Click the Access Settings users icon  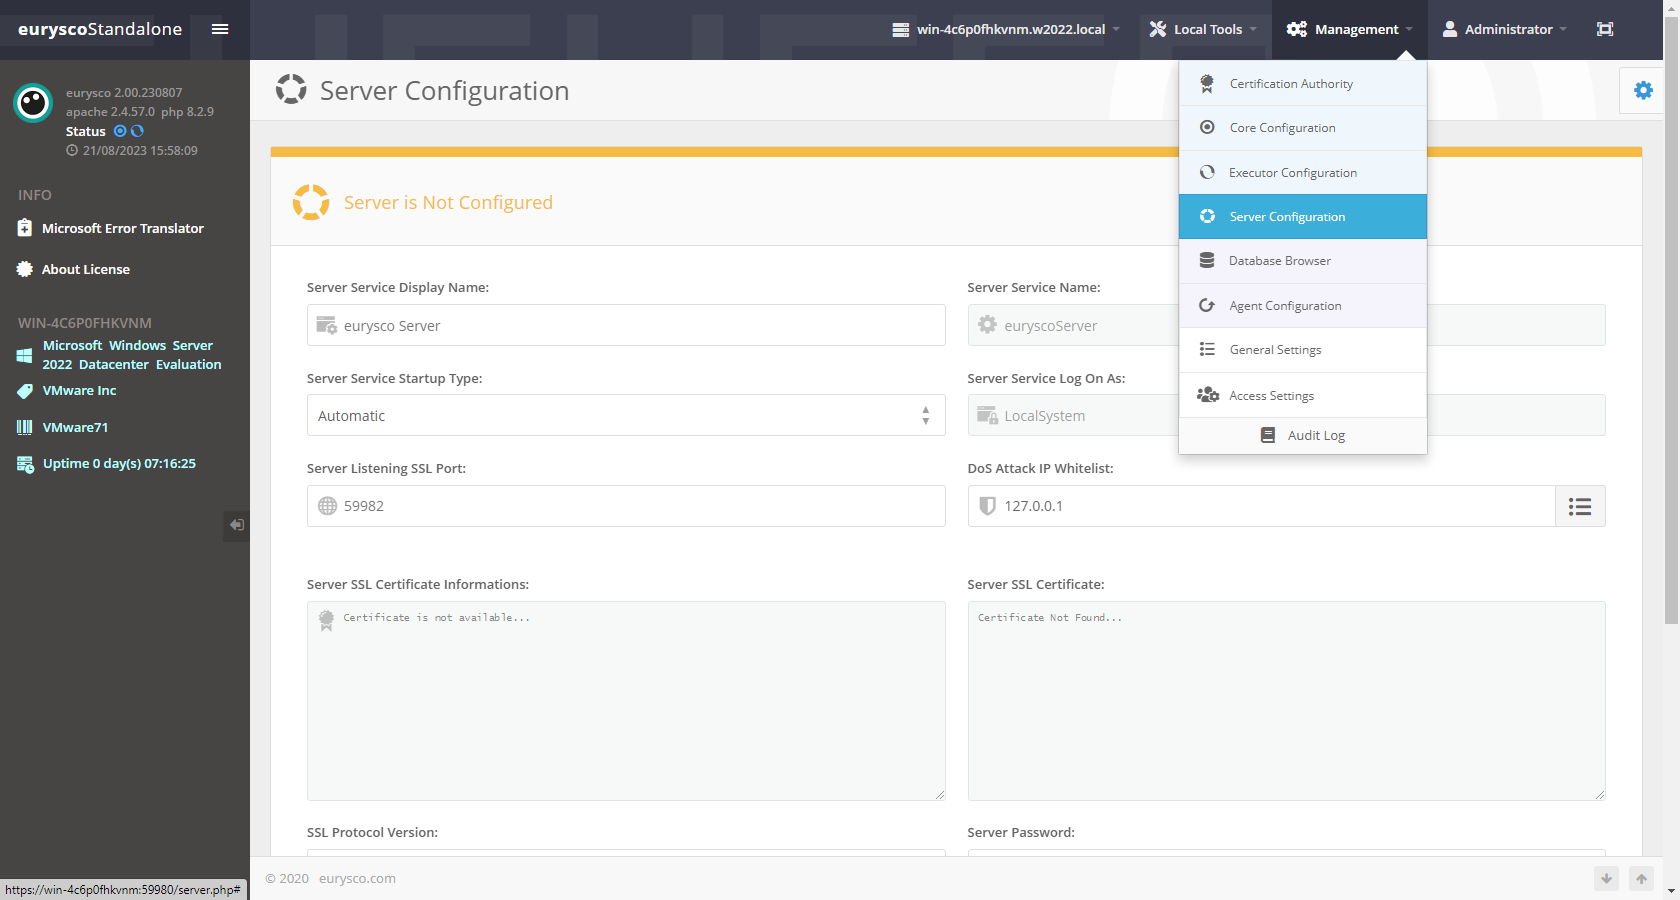1208,395
